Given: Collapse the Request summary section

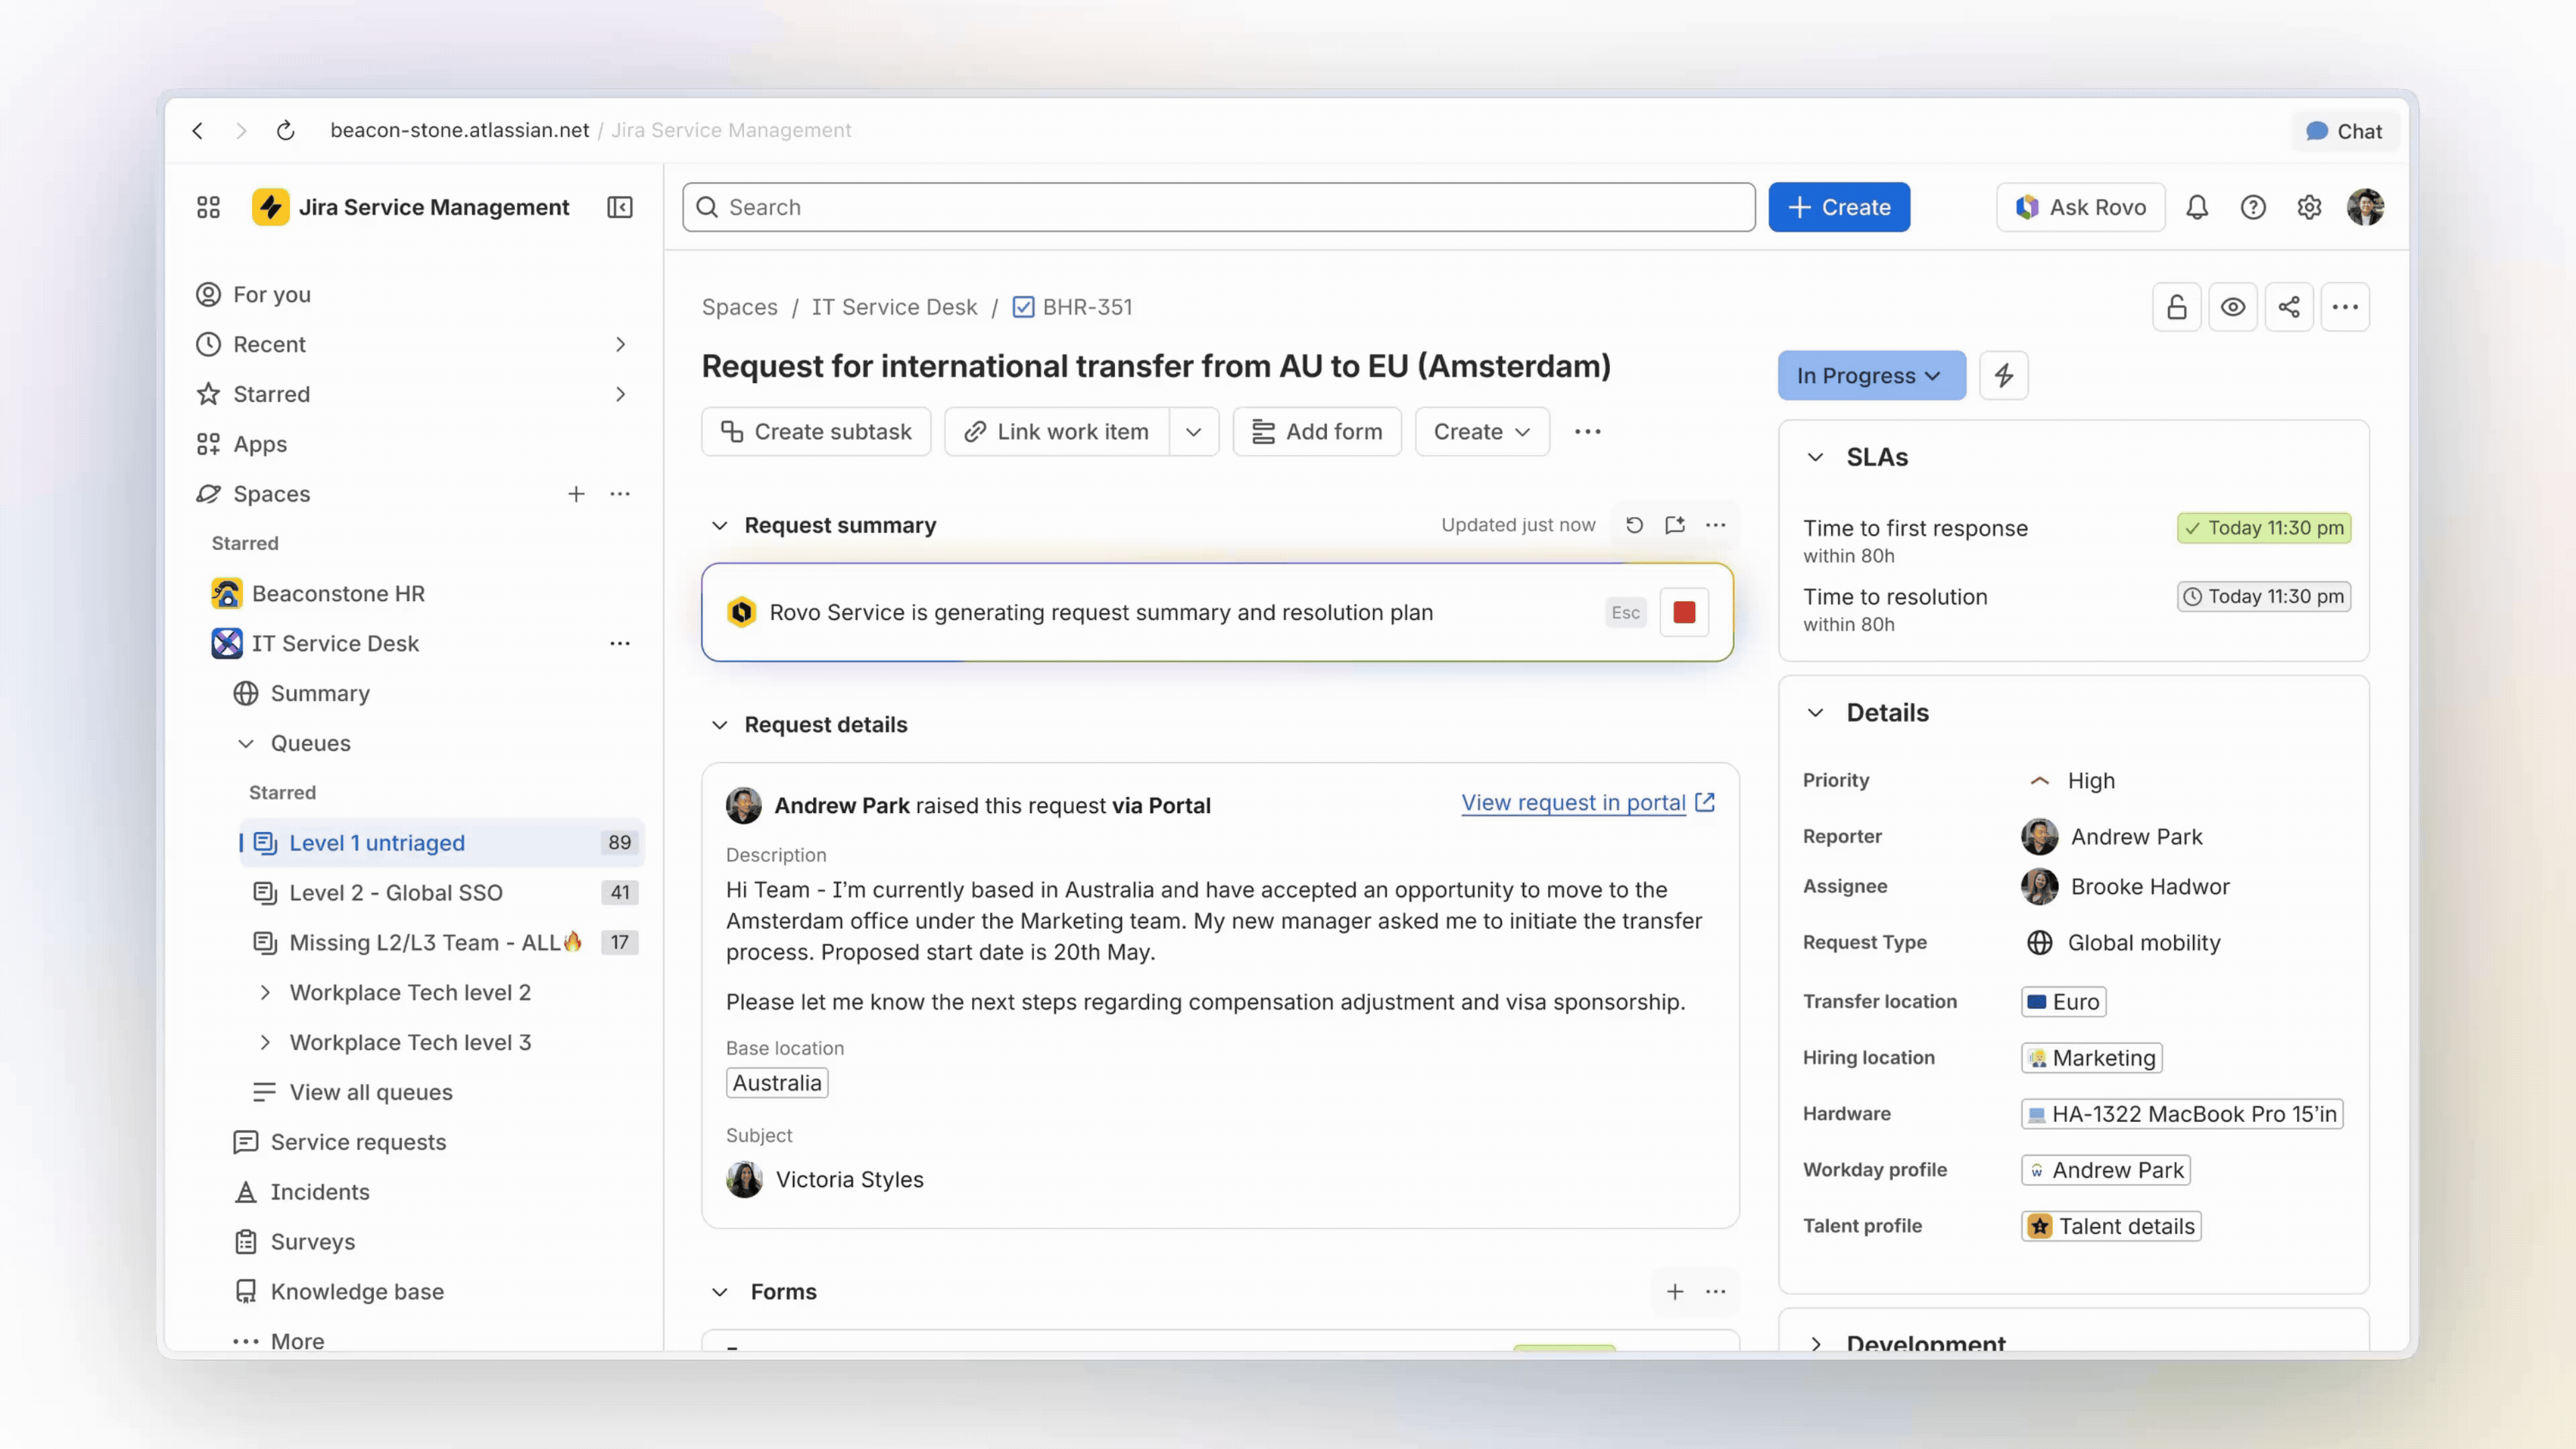Looking at the screenshot, I should (719, 525).
